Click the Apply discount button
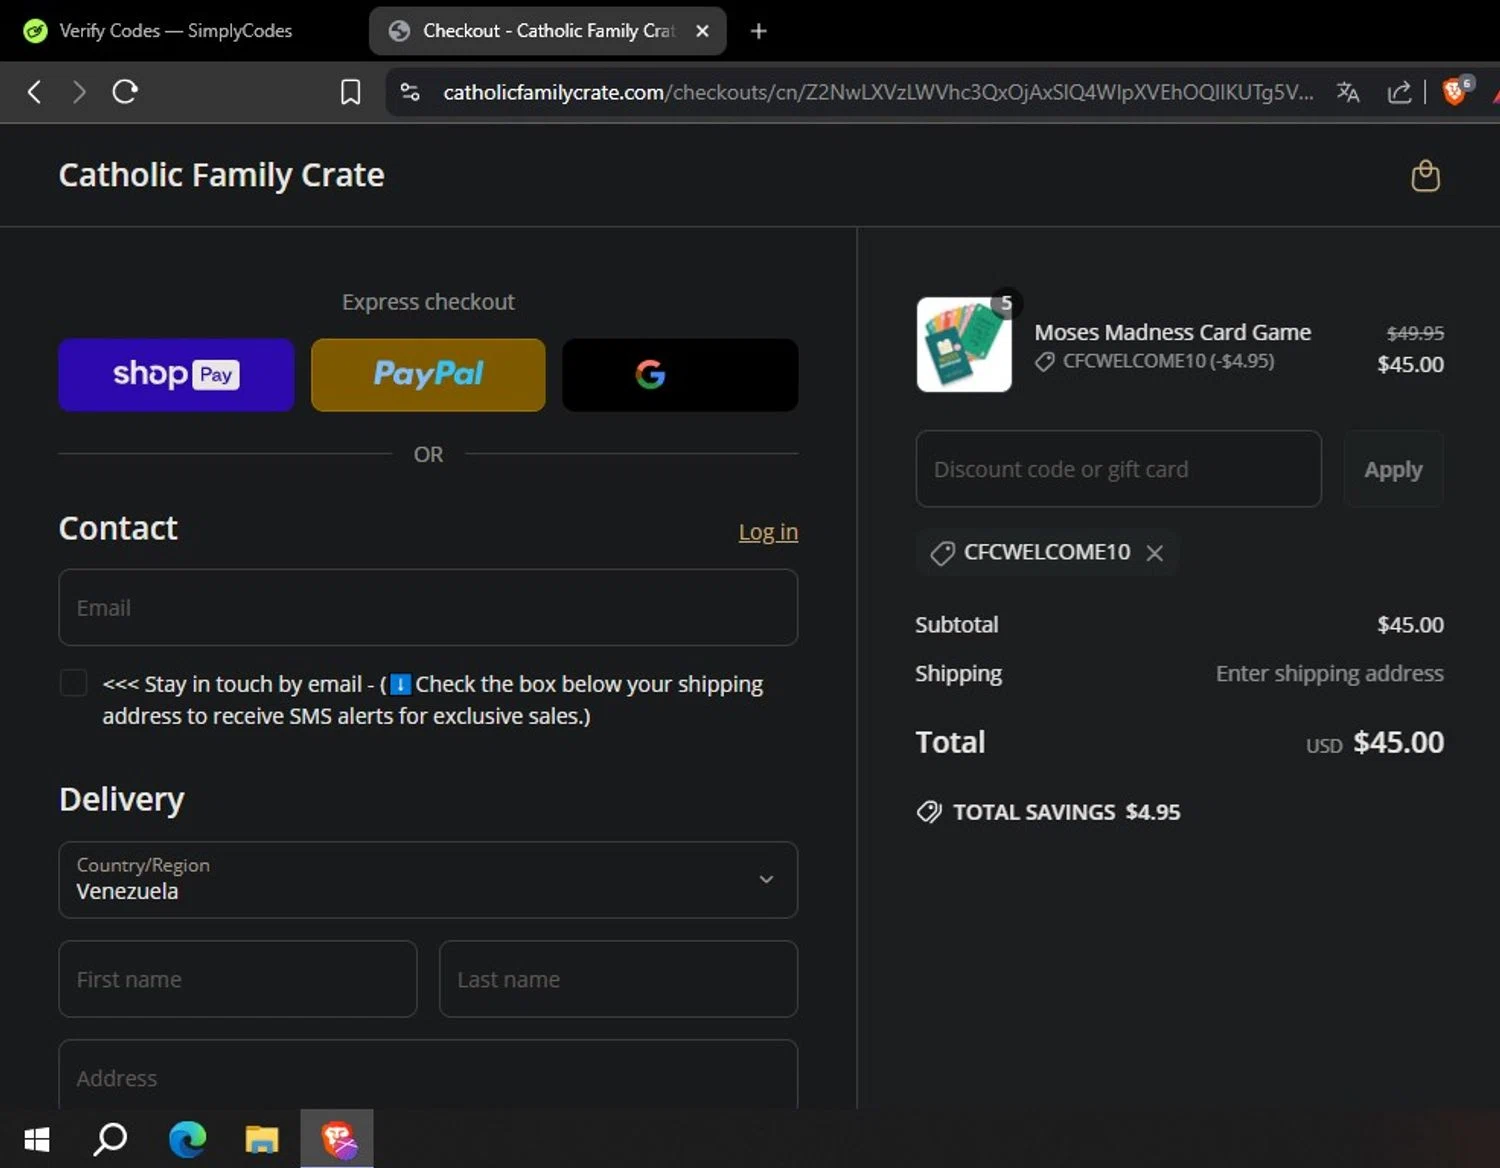 1393,469
